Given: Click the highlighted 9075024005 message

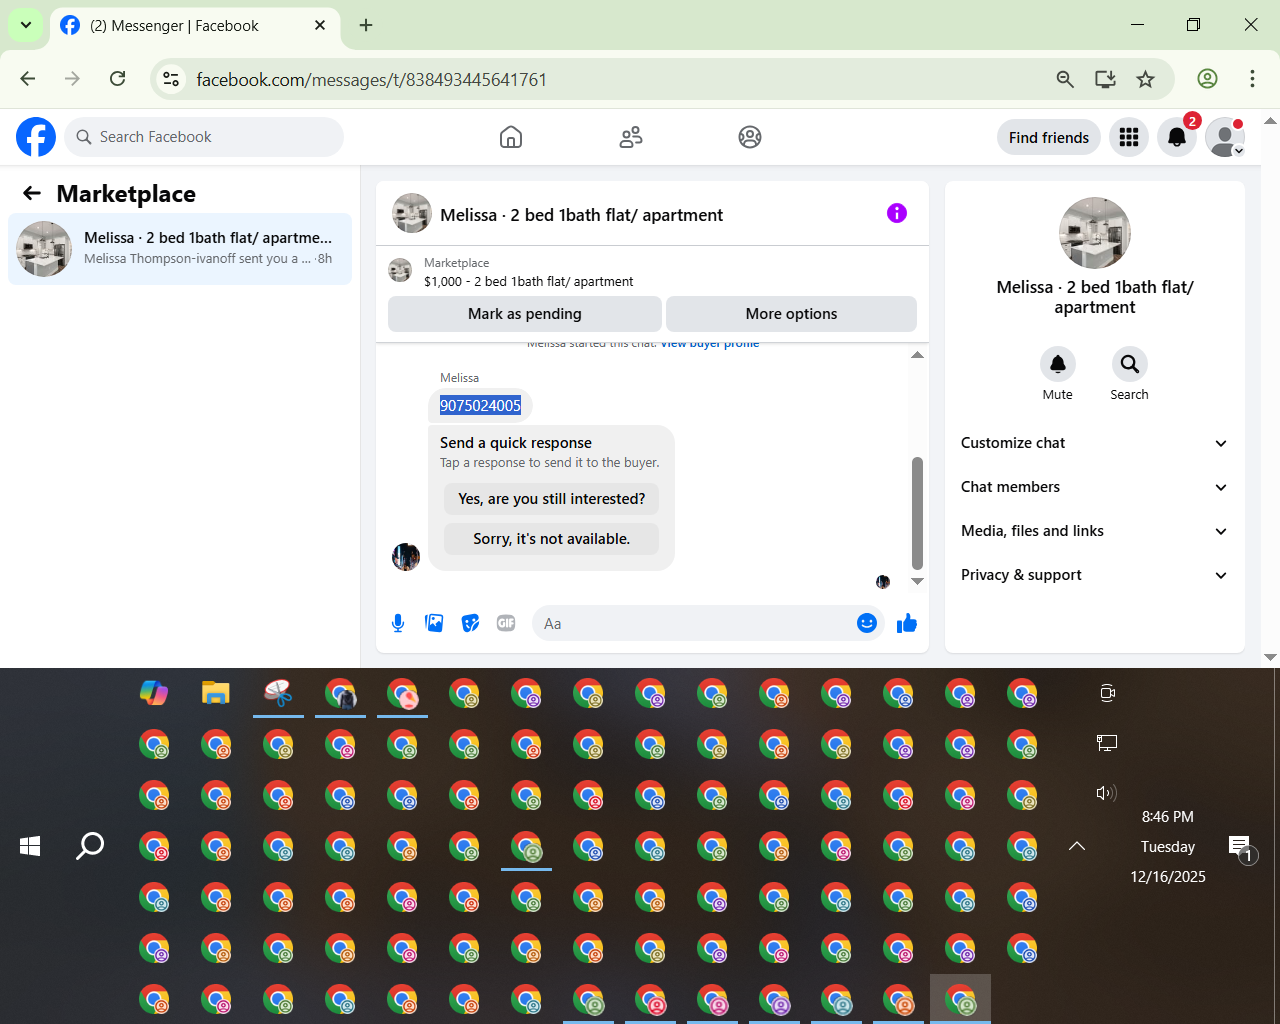Looking at the screenshot, I should coord(481,405).
